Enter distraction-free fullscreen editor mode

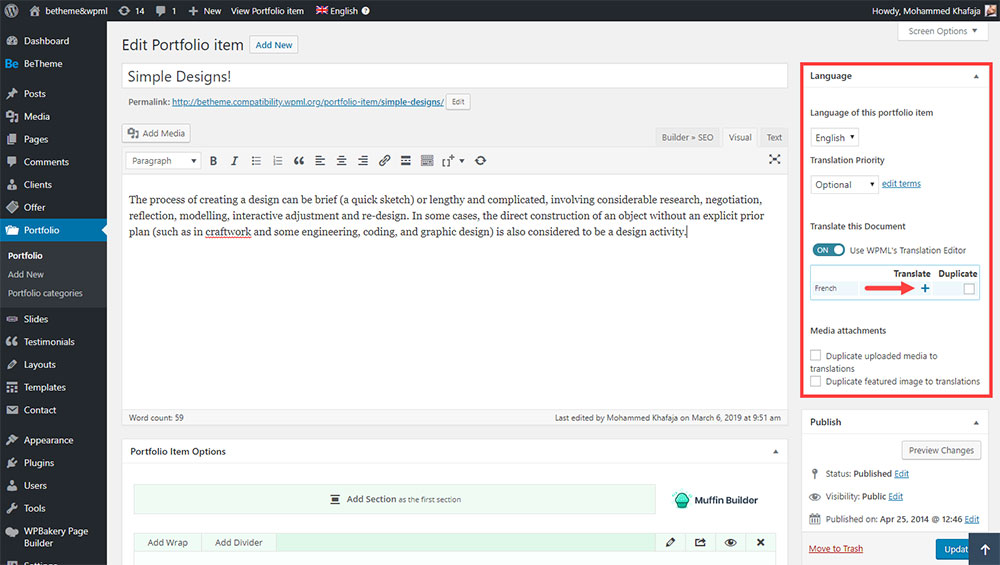[774, 160]
